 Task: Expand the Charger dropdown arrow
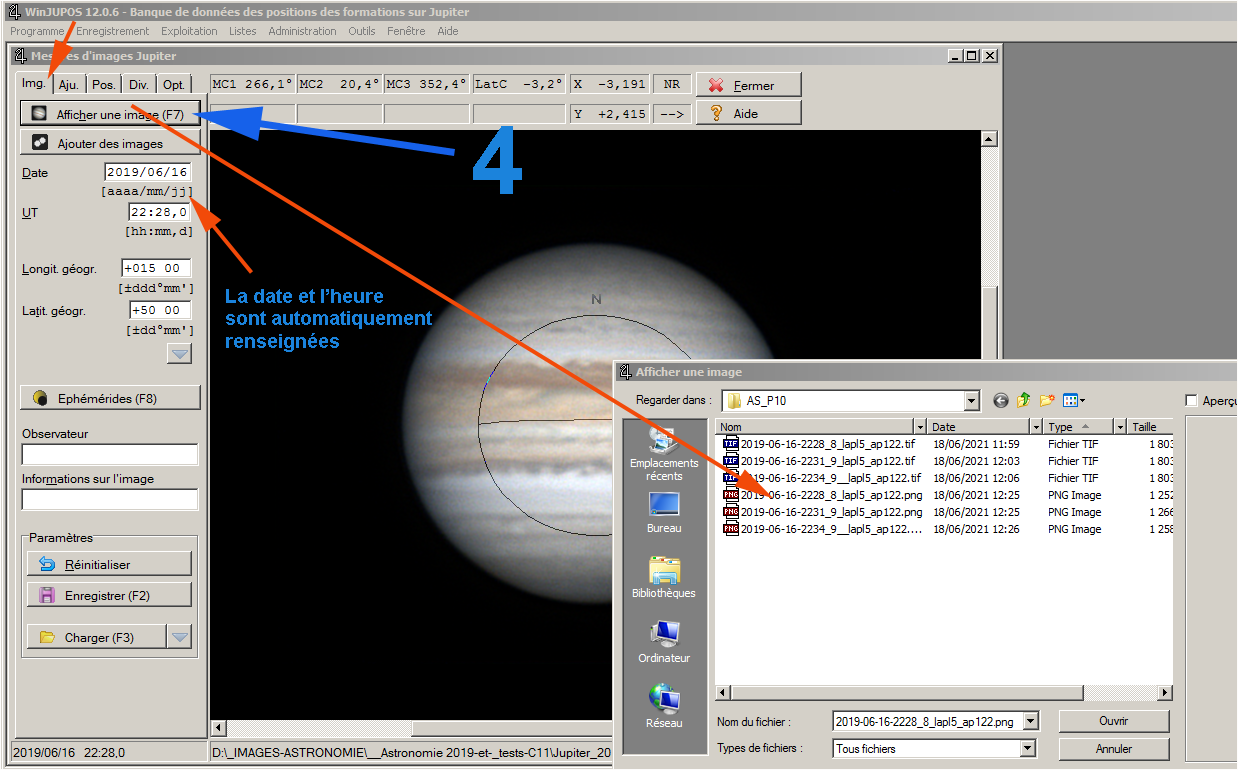(179, 637)
